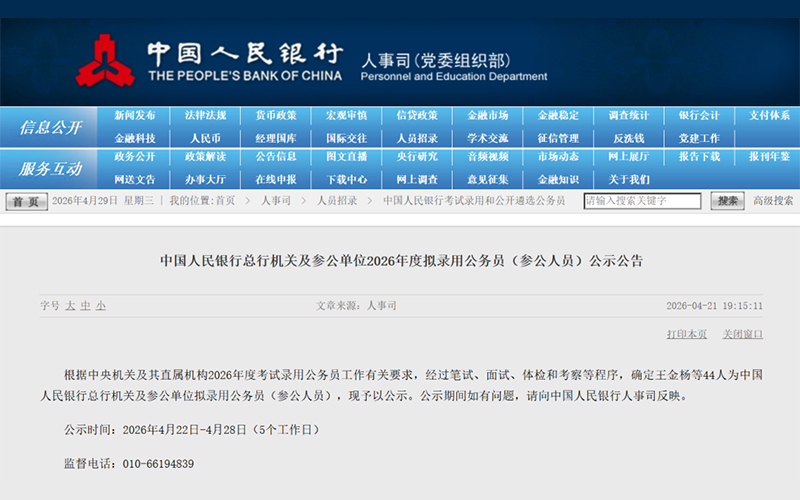Follow breadcrumb link 首页 after 我的位置

coord(225,201)
